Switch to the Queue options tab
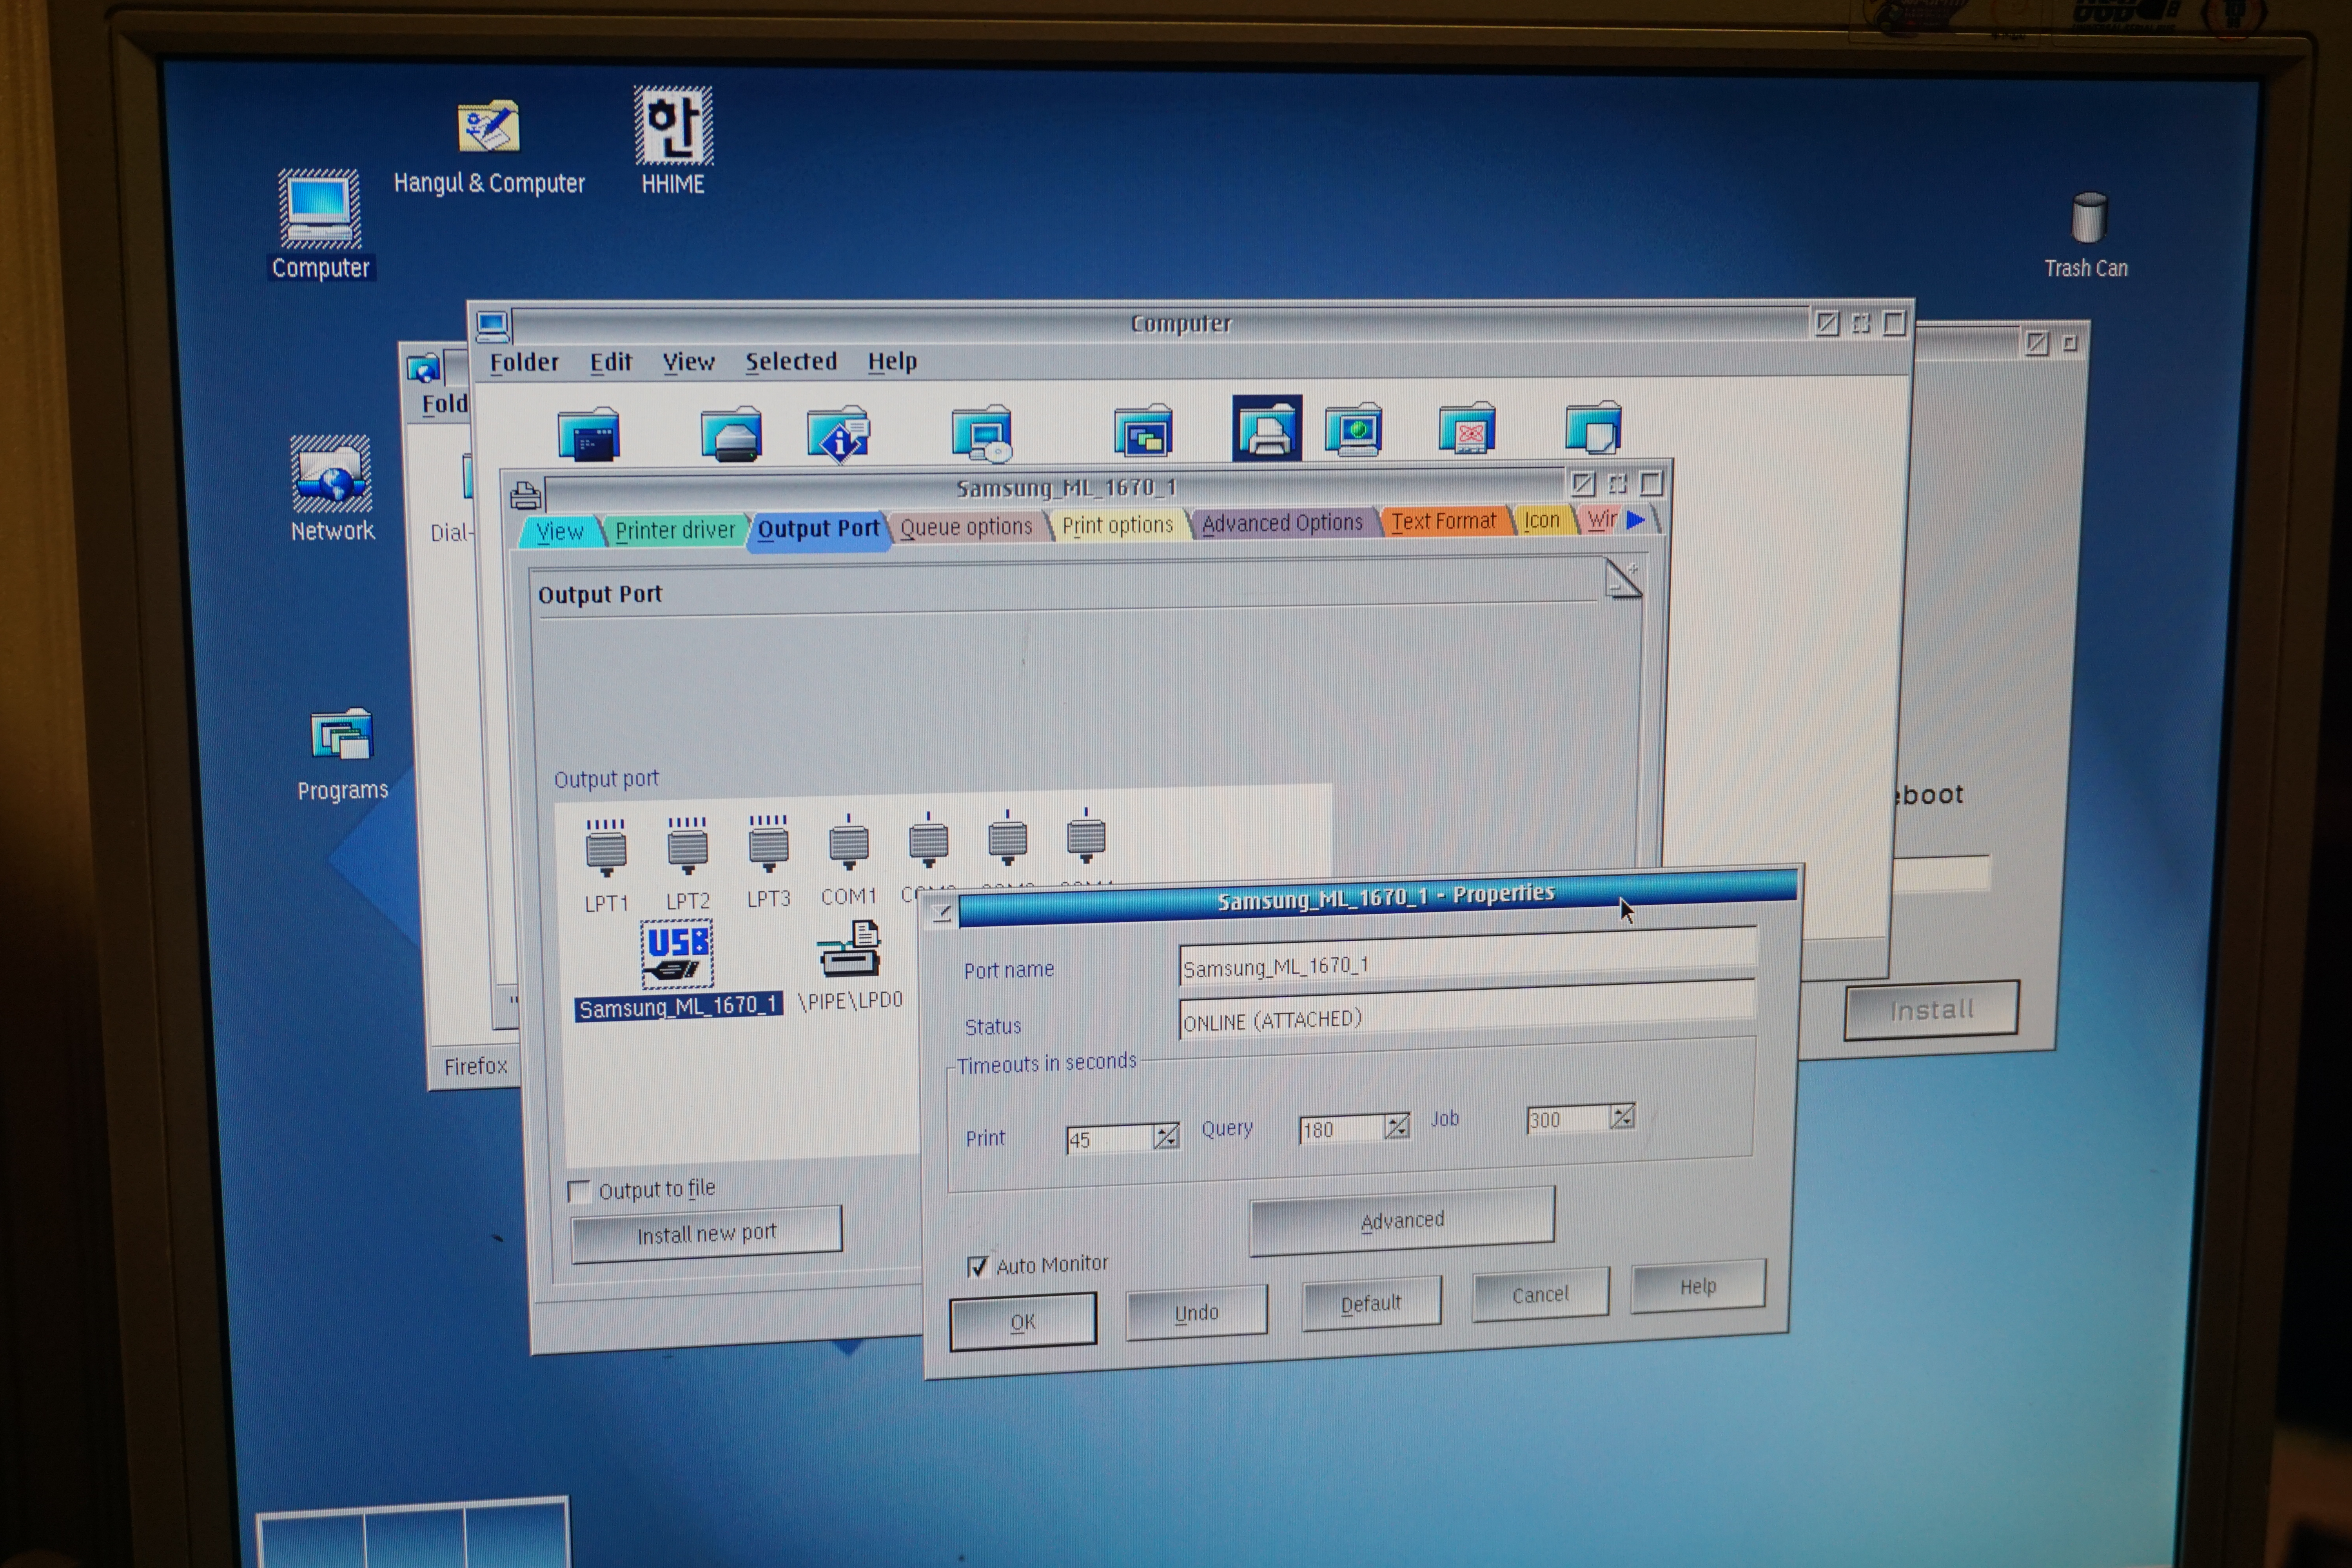 pos(965,527)
